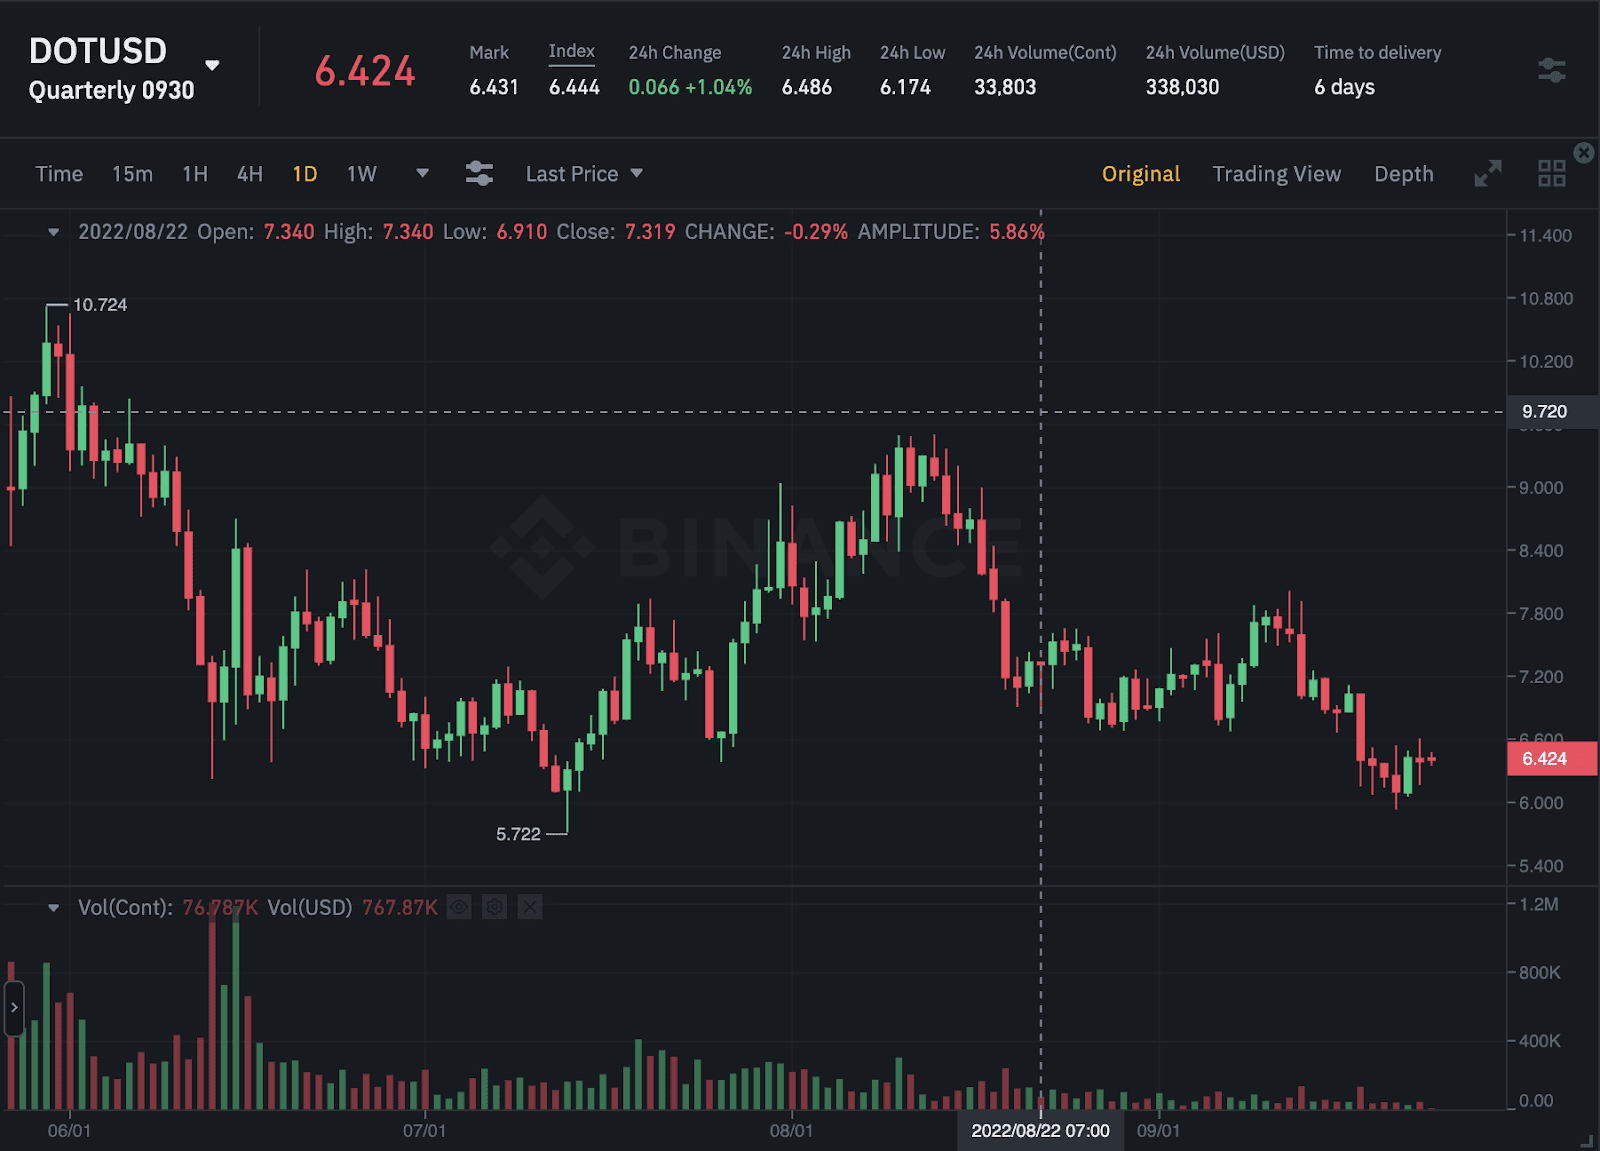Open technical indicator settings icon beside interval tabs
The width and height of the screenshot is (1600, 1151).
coord(479,173)
